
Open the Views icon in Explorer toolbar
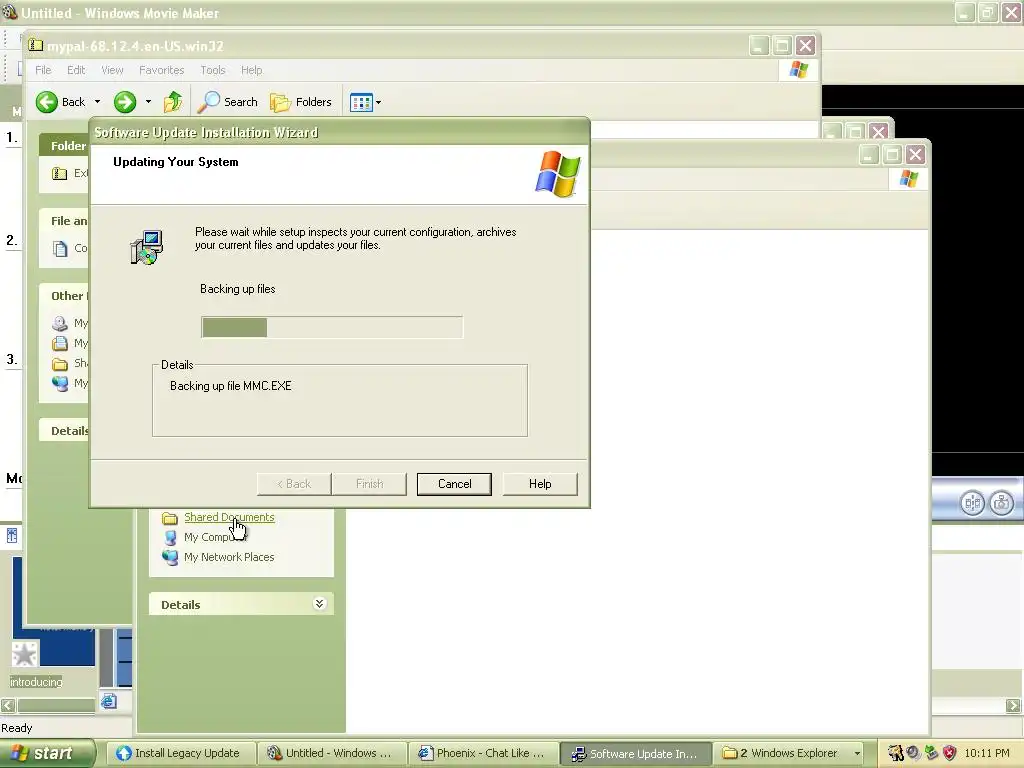point(361,102)
